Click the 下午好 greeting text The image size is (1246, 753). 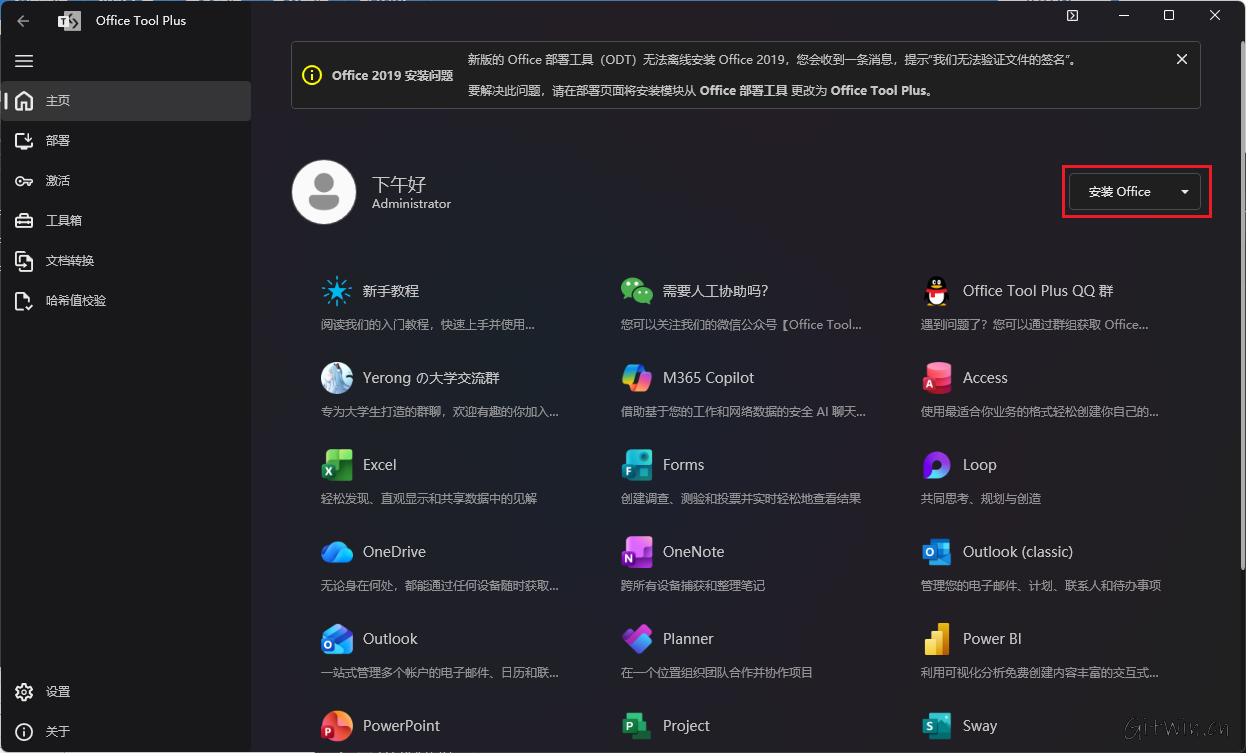coord(399,184)
